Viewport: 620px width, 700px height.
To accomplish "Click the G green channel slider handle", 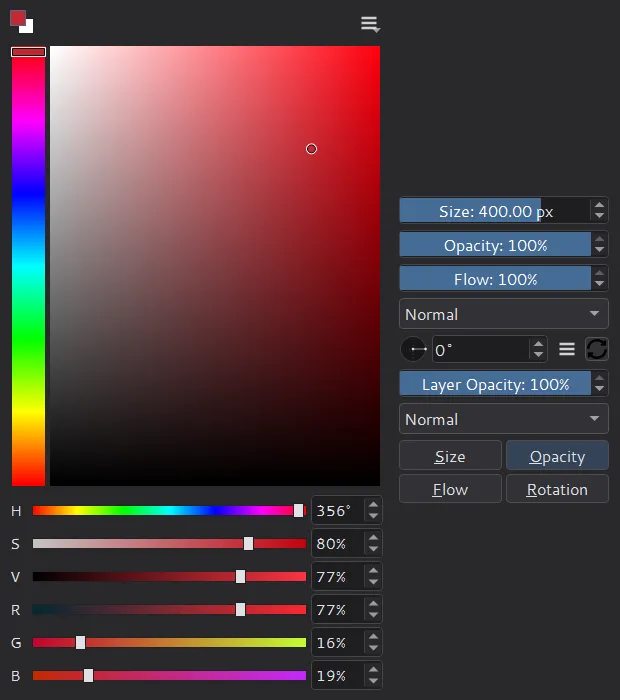I will (80, 642).
